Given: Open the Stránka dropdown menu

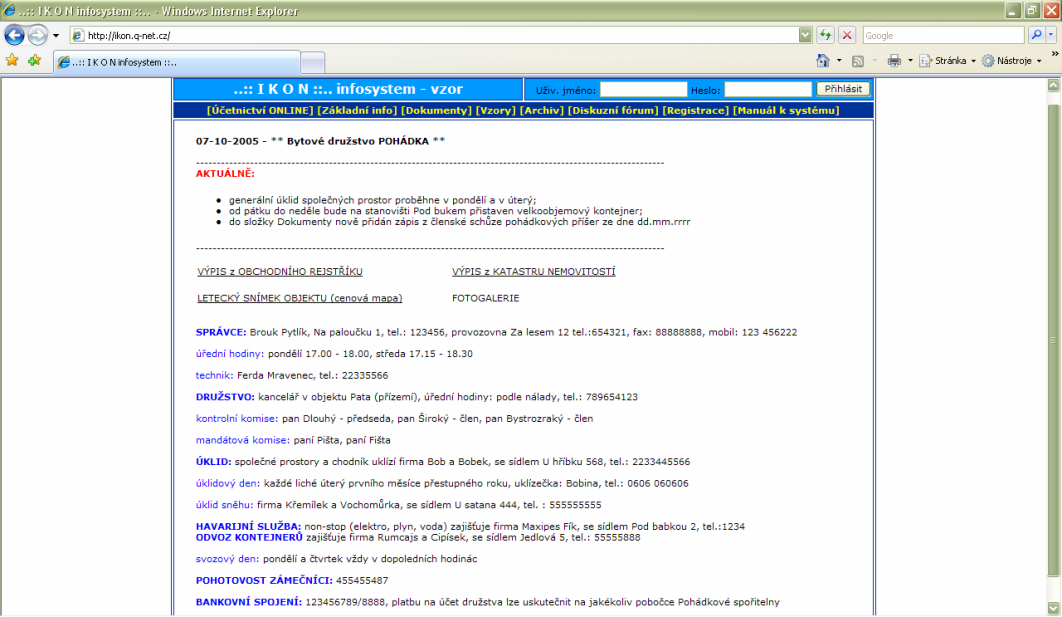Looking at the screenshot, I should [949, 60].
